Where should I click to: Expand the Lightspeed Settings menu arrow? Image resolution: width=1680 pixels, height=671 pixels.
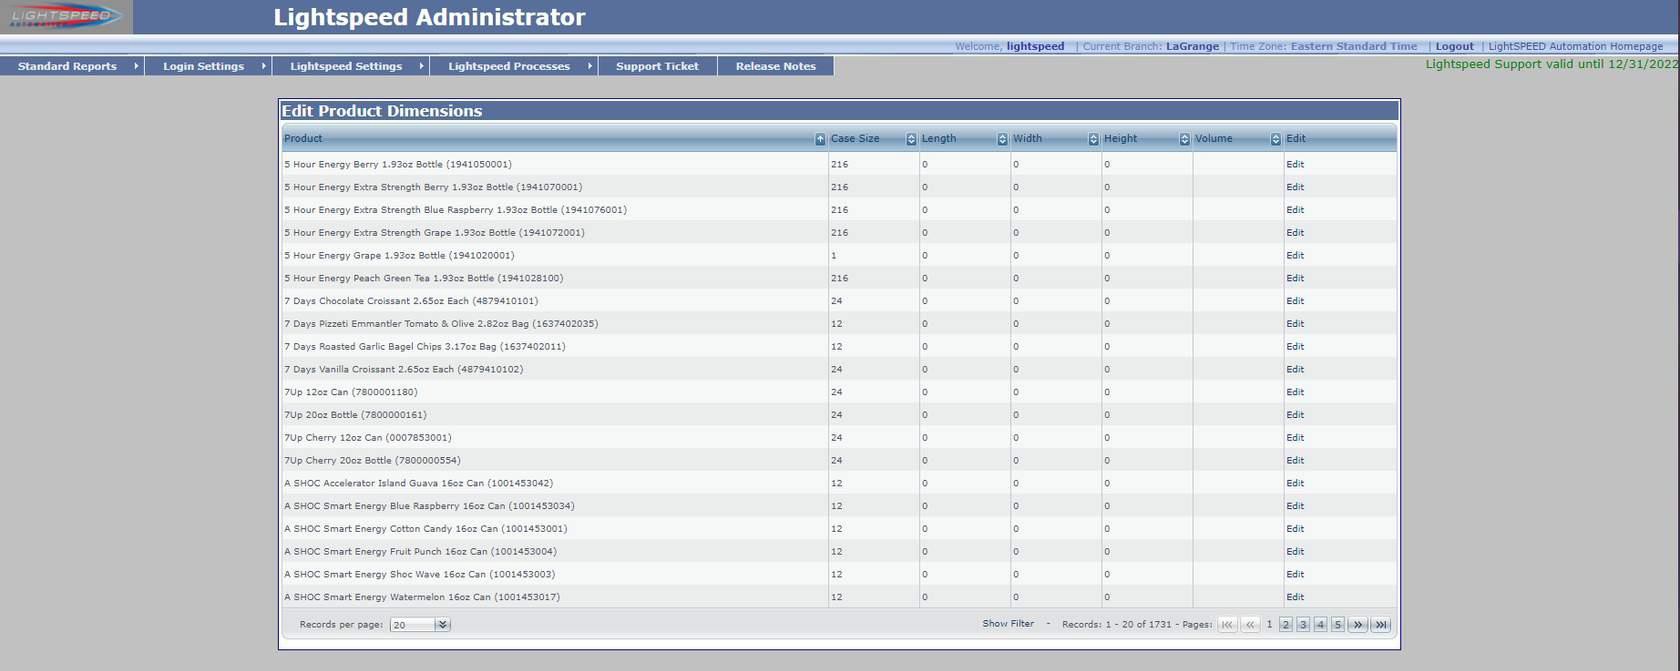[x=421, y=66]
